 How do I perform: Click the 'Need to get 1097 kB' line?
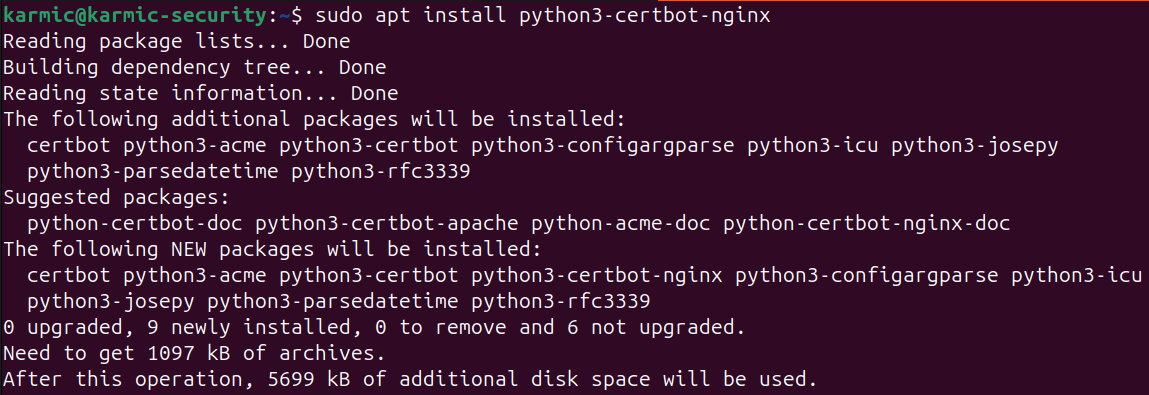(194, 354)
